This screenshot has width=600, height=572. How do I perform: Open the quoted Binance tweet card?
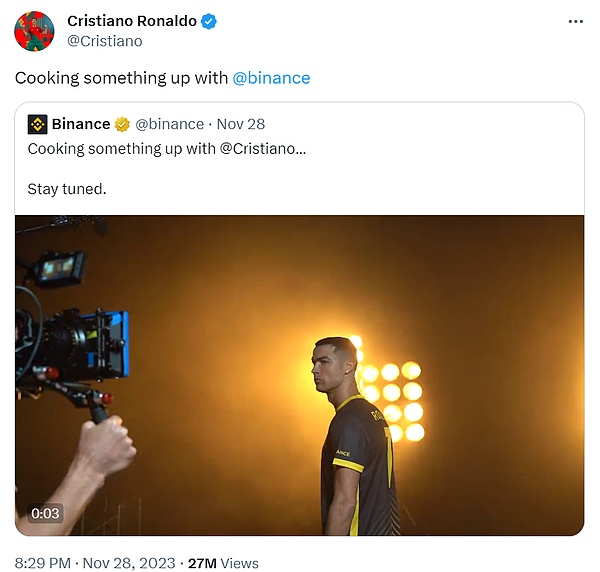[400, 170]
